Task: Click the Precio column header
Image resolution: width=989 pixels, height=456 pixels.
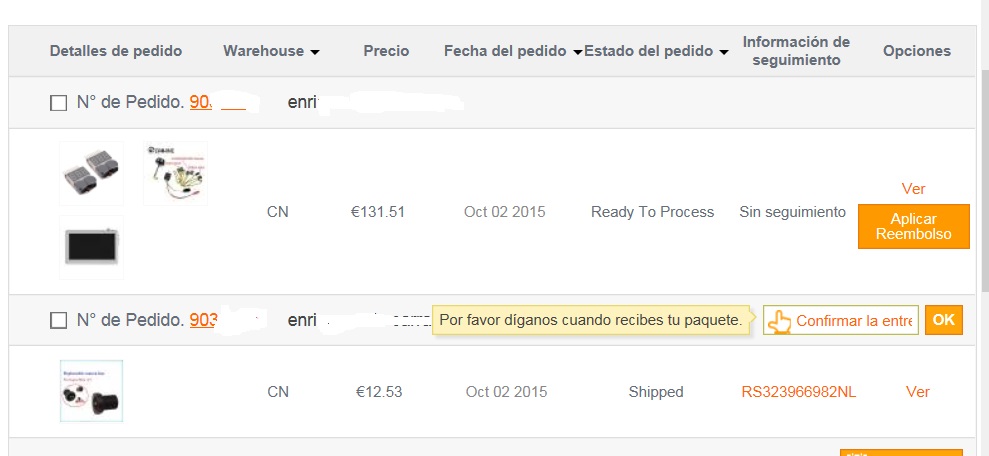Action: 386,51
